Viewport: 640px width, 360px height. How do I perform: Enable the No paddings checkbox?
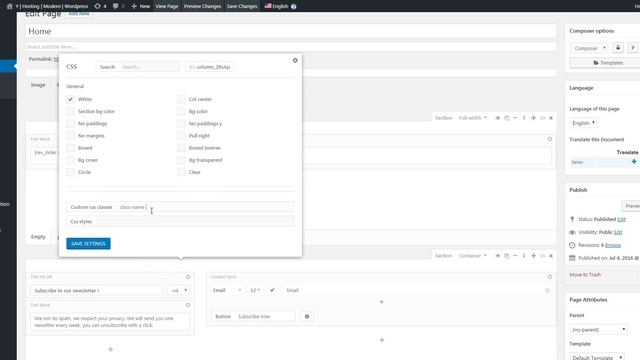(x=71, y=124)
